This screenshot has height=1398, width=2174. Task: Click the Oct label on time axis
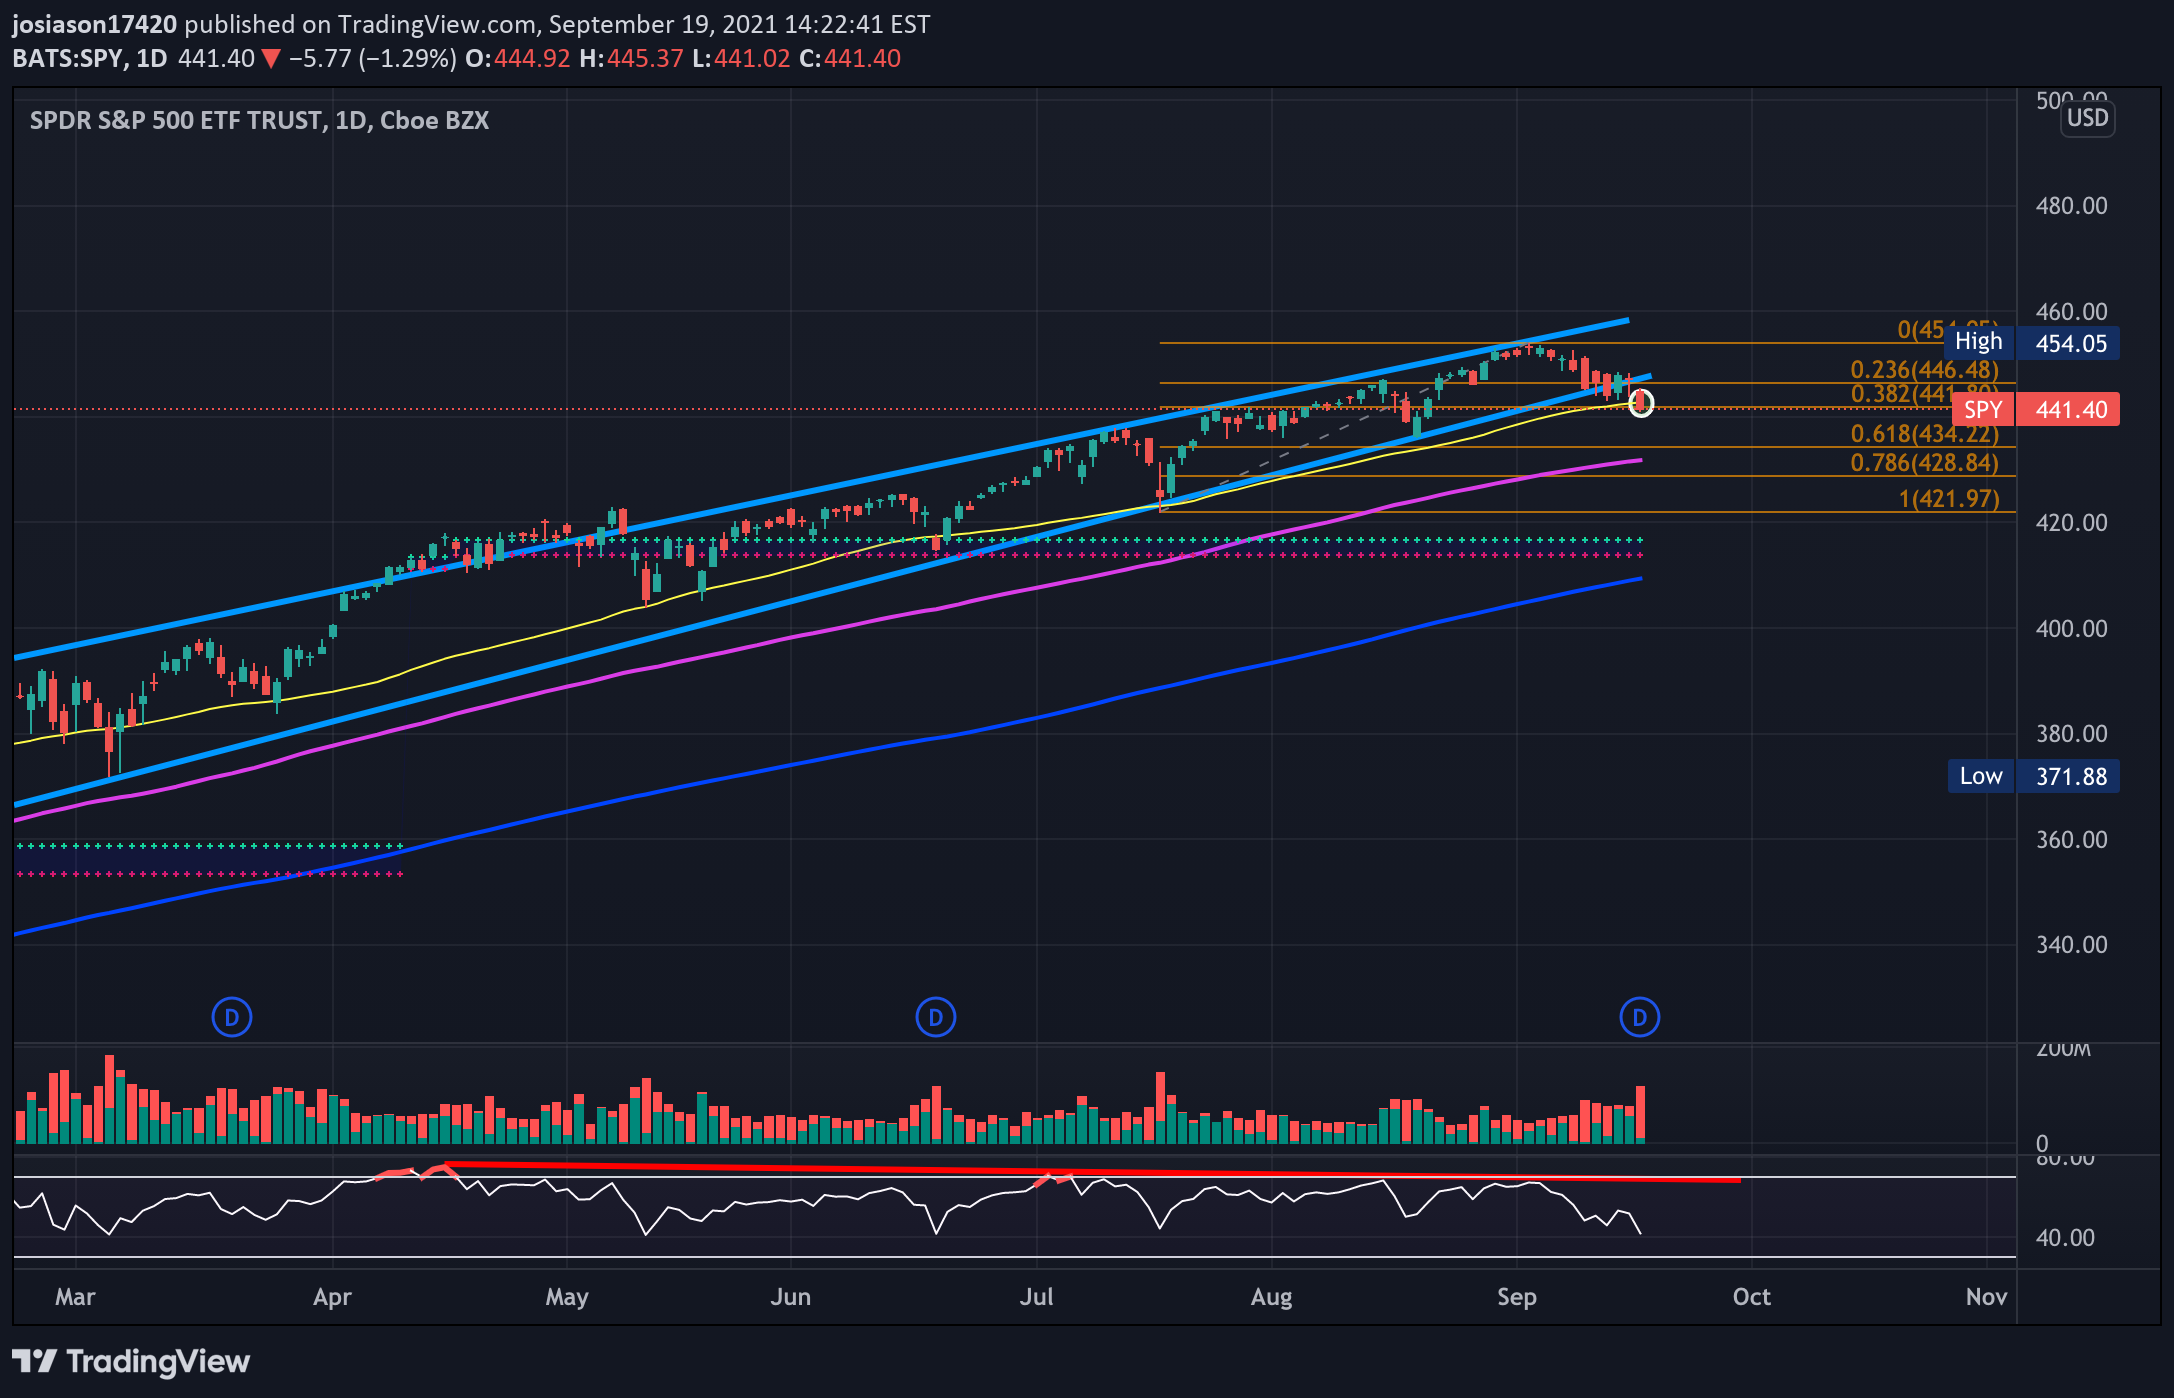[x=1752, y=1297]
